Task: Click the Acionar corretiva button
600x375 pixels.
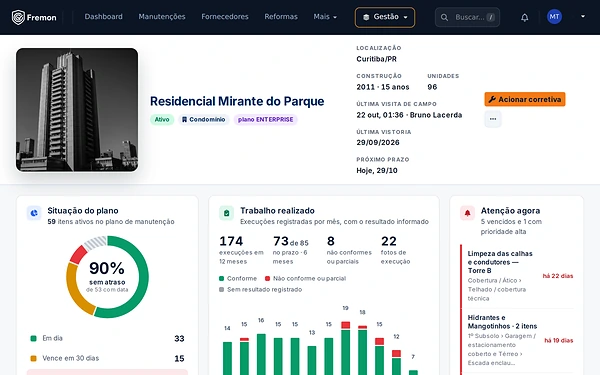Action: (525, 99)
